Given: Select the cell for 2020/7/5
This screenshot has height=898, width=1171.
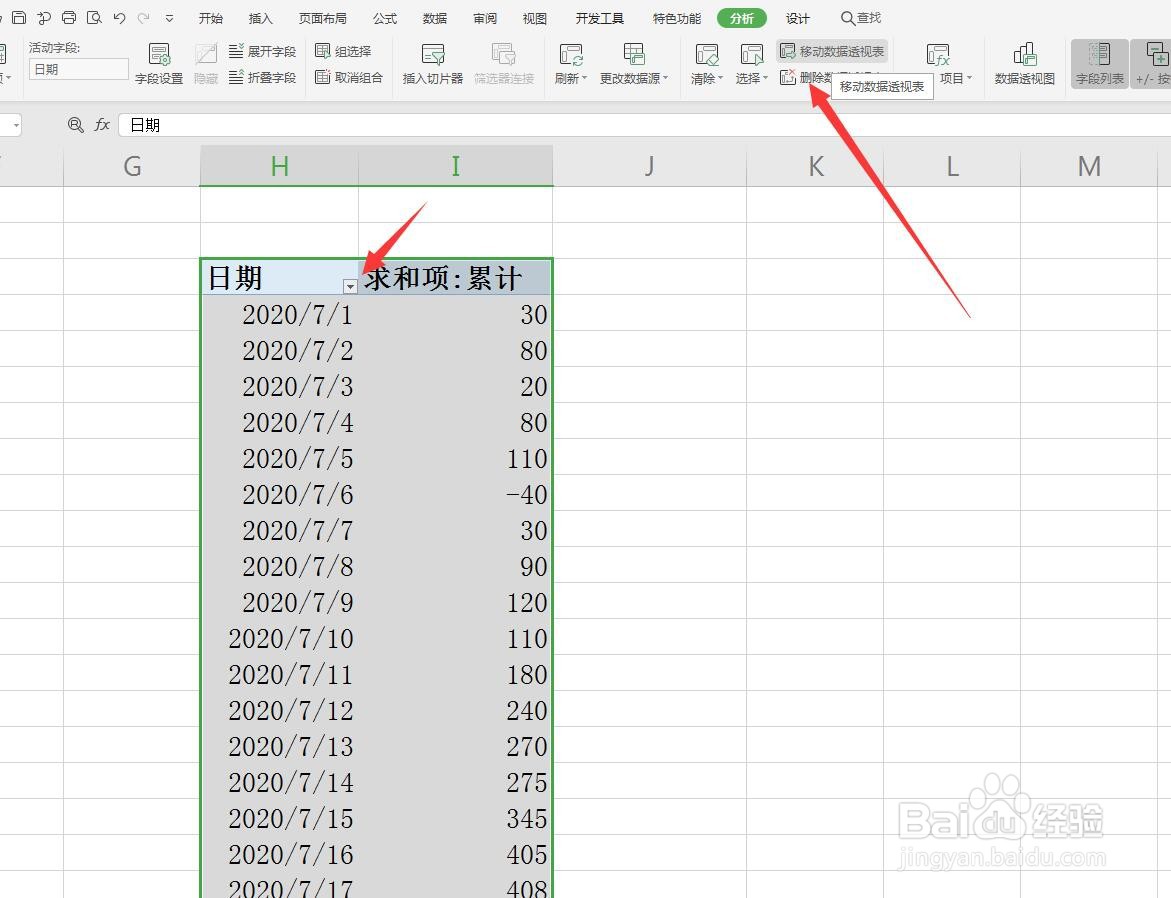Looking at the screenshot, I should tap(297, 458).
